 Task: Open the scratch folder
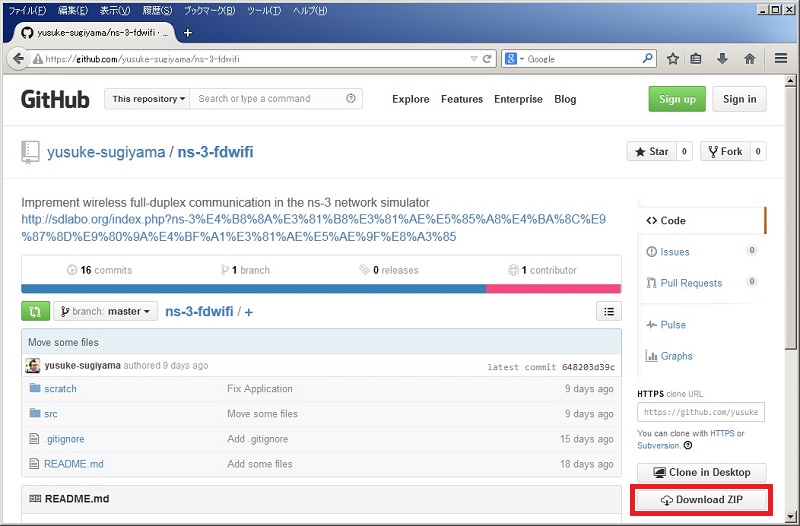[60, 389]
